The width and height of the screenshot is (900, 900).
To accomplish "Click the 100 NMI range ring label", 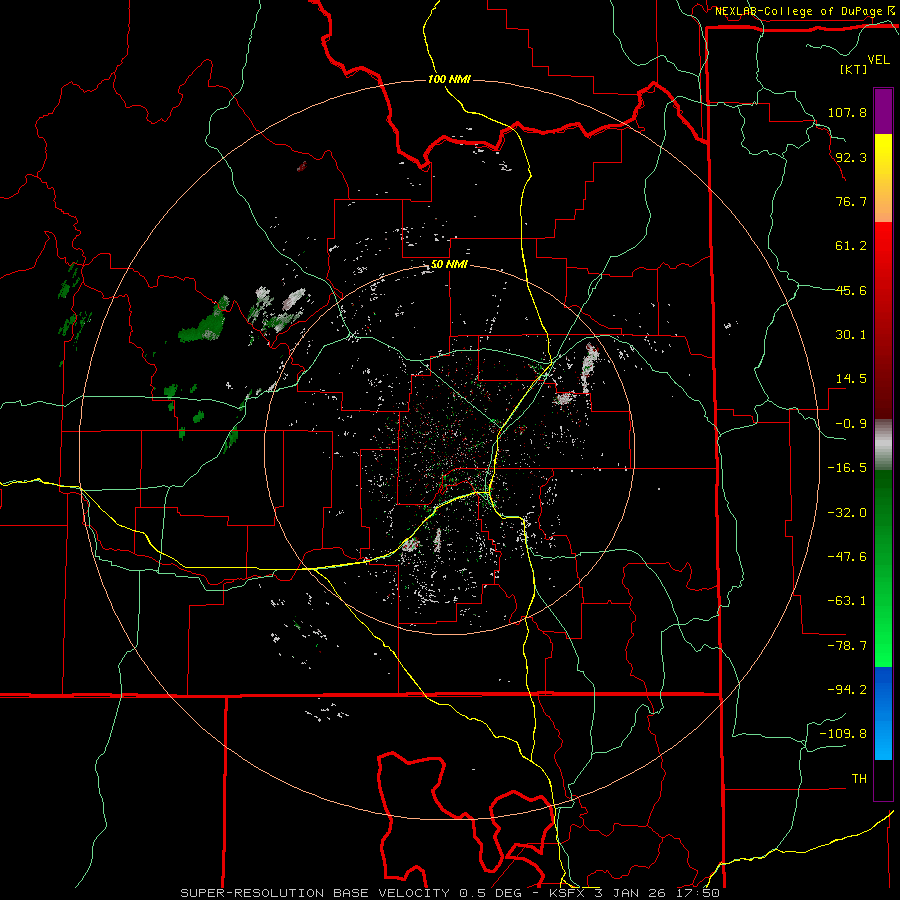I will (x=449, y=79).
